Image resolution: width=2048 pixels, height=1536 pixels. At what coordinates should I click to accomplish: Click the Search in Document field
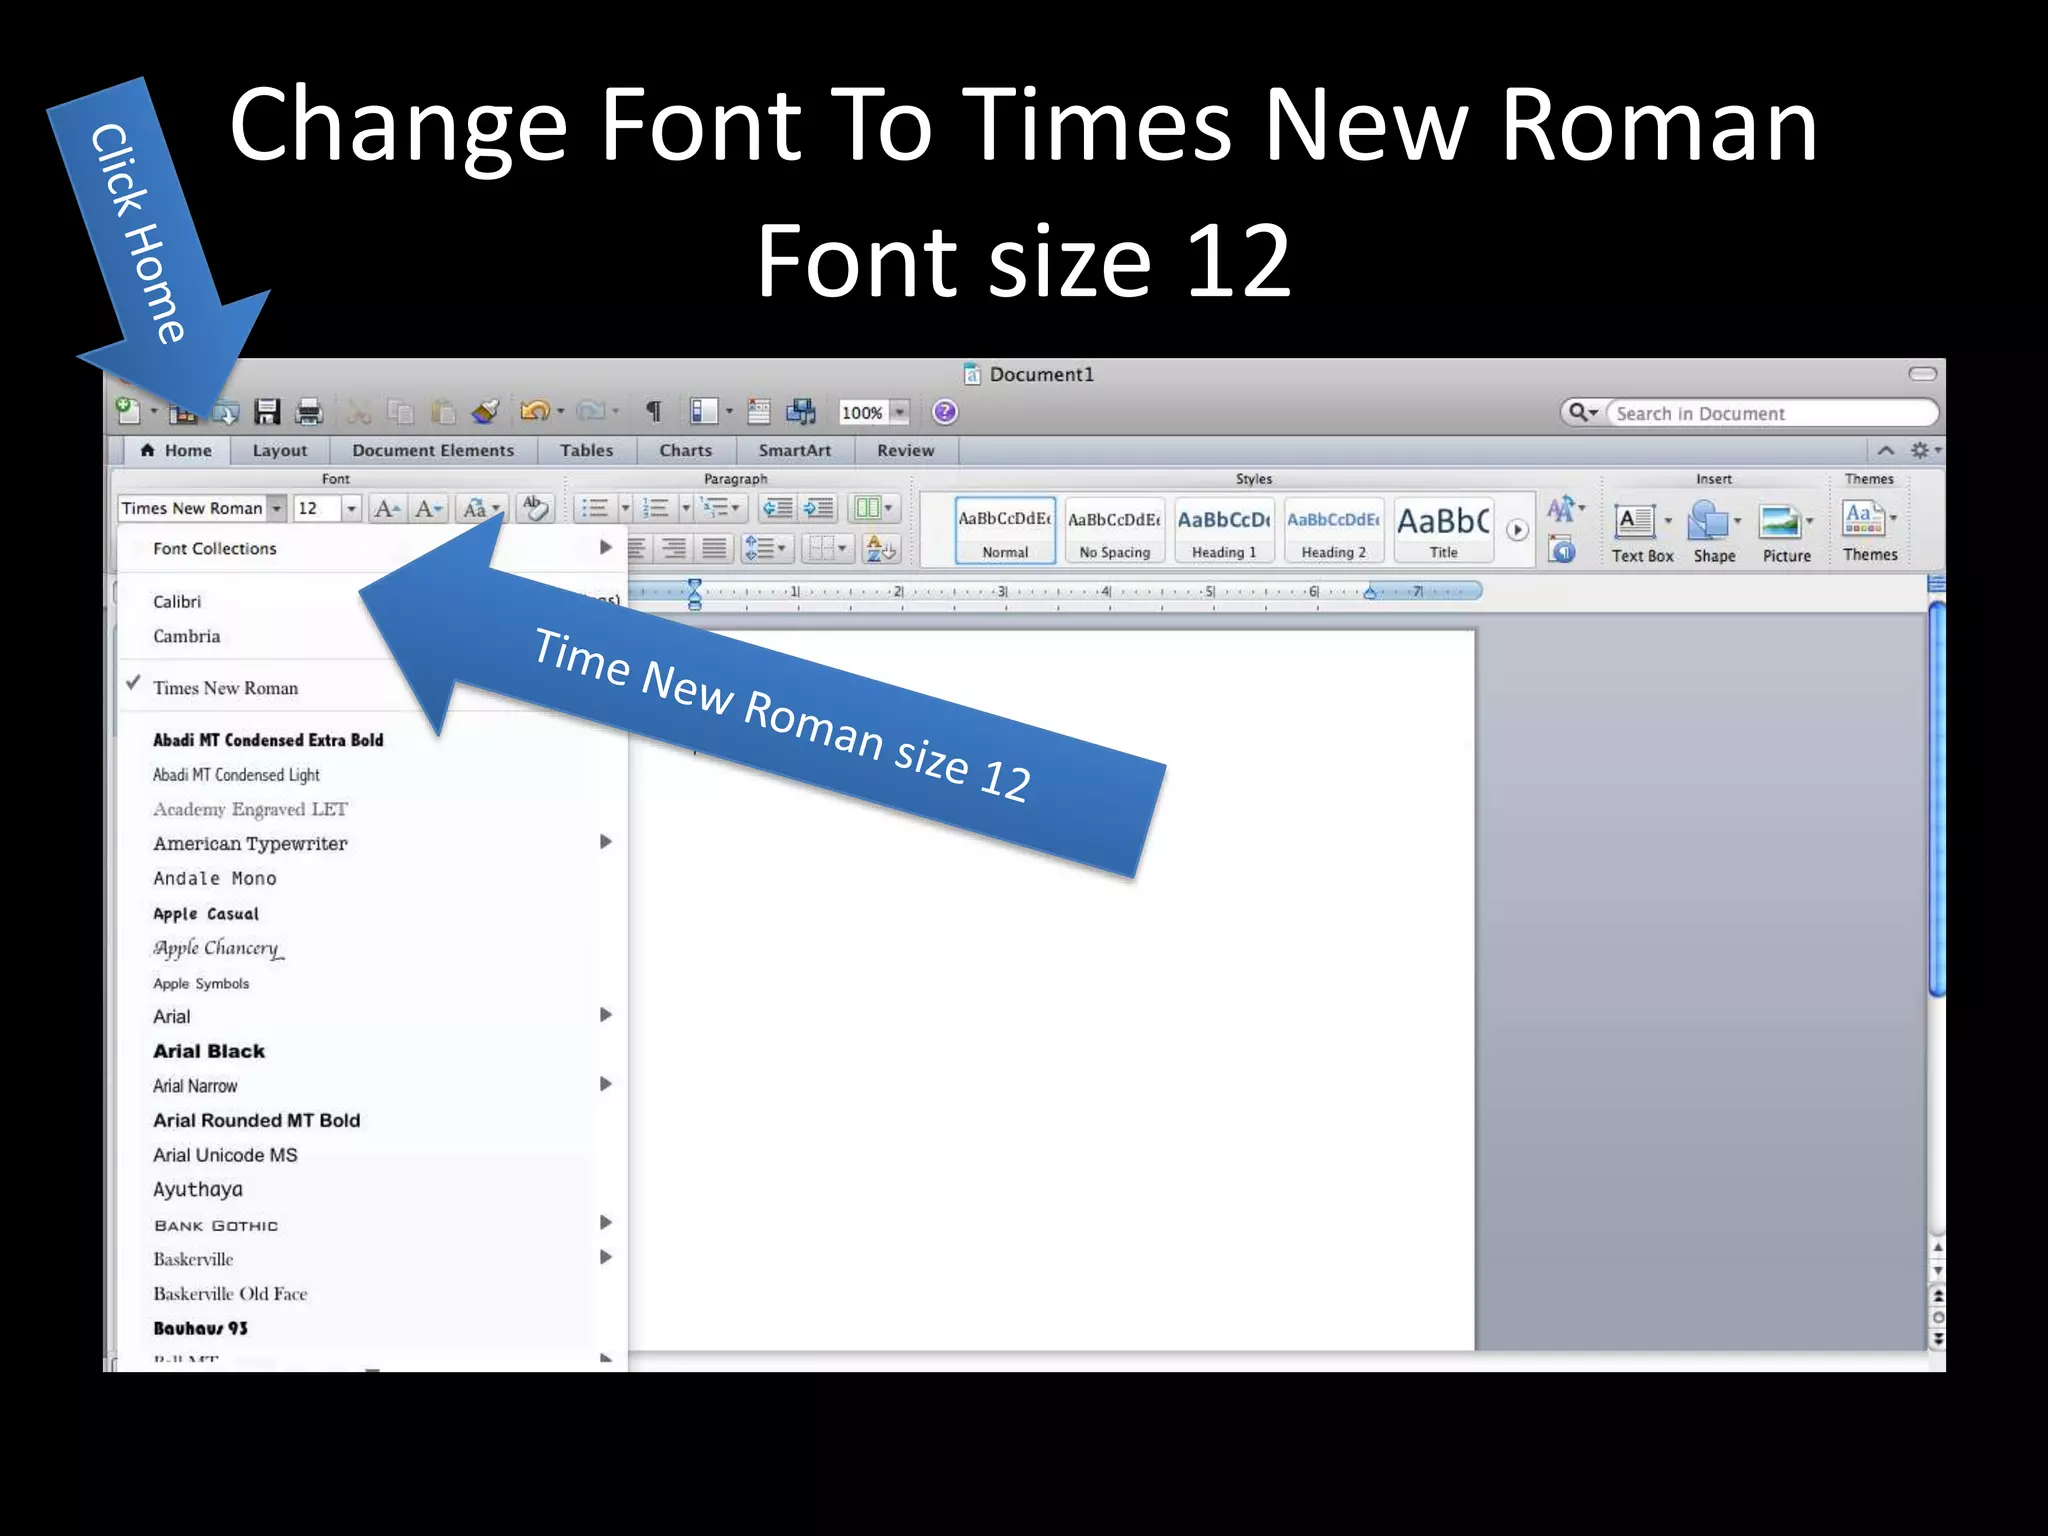[1771, 413]
